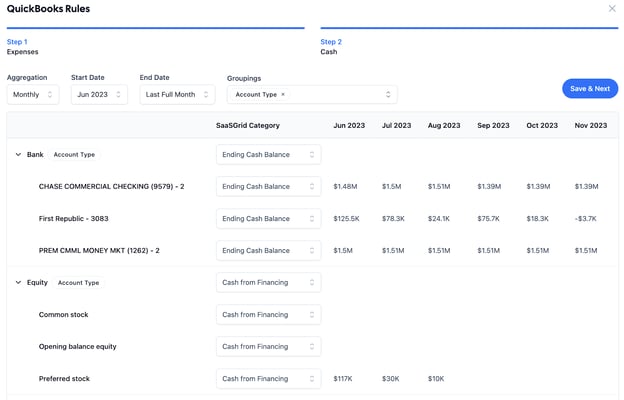This screenshot has height=400, width=624.
Task: Click the $10K Preferred stock Aug value
Action: point(436,379)
